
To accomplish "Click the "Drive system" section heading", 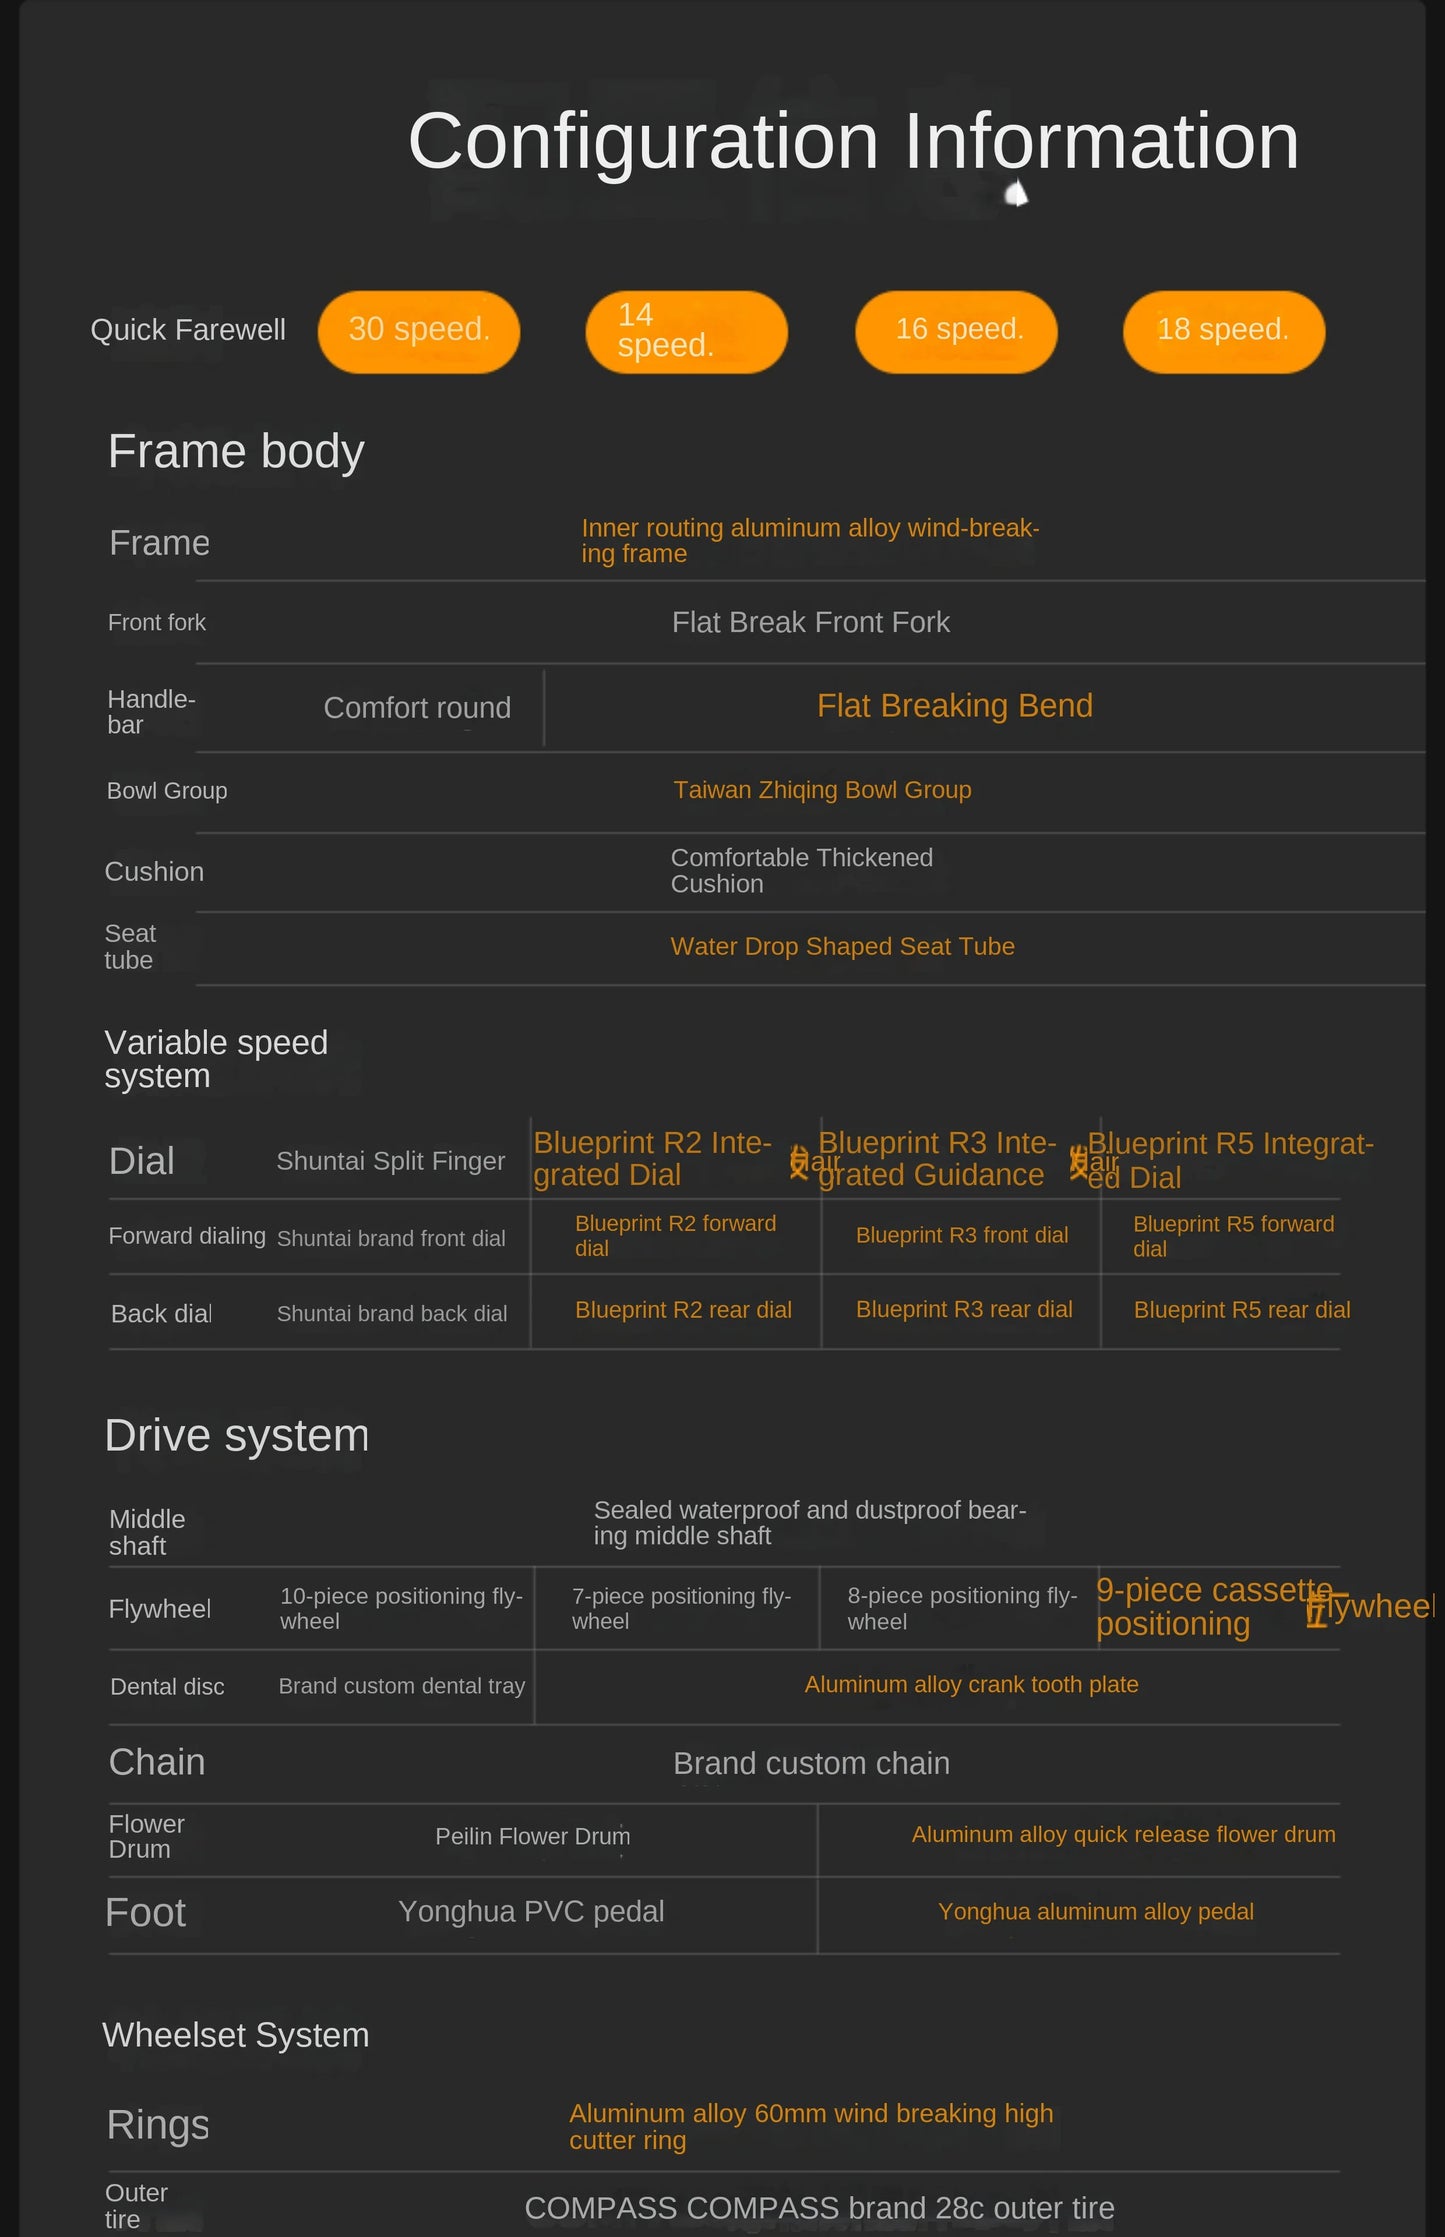I will point(236,1435).
